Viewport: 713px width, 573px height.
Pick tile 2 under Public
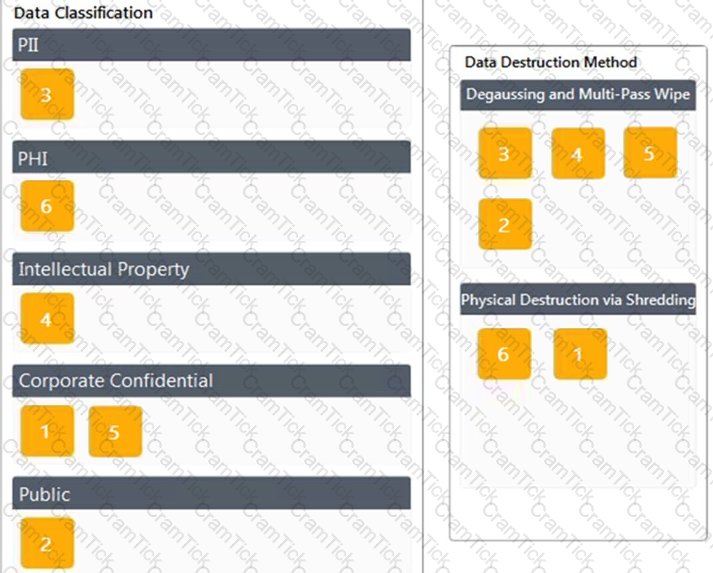(x=47, y=543)
